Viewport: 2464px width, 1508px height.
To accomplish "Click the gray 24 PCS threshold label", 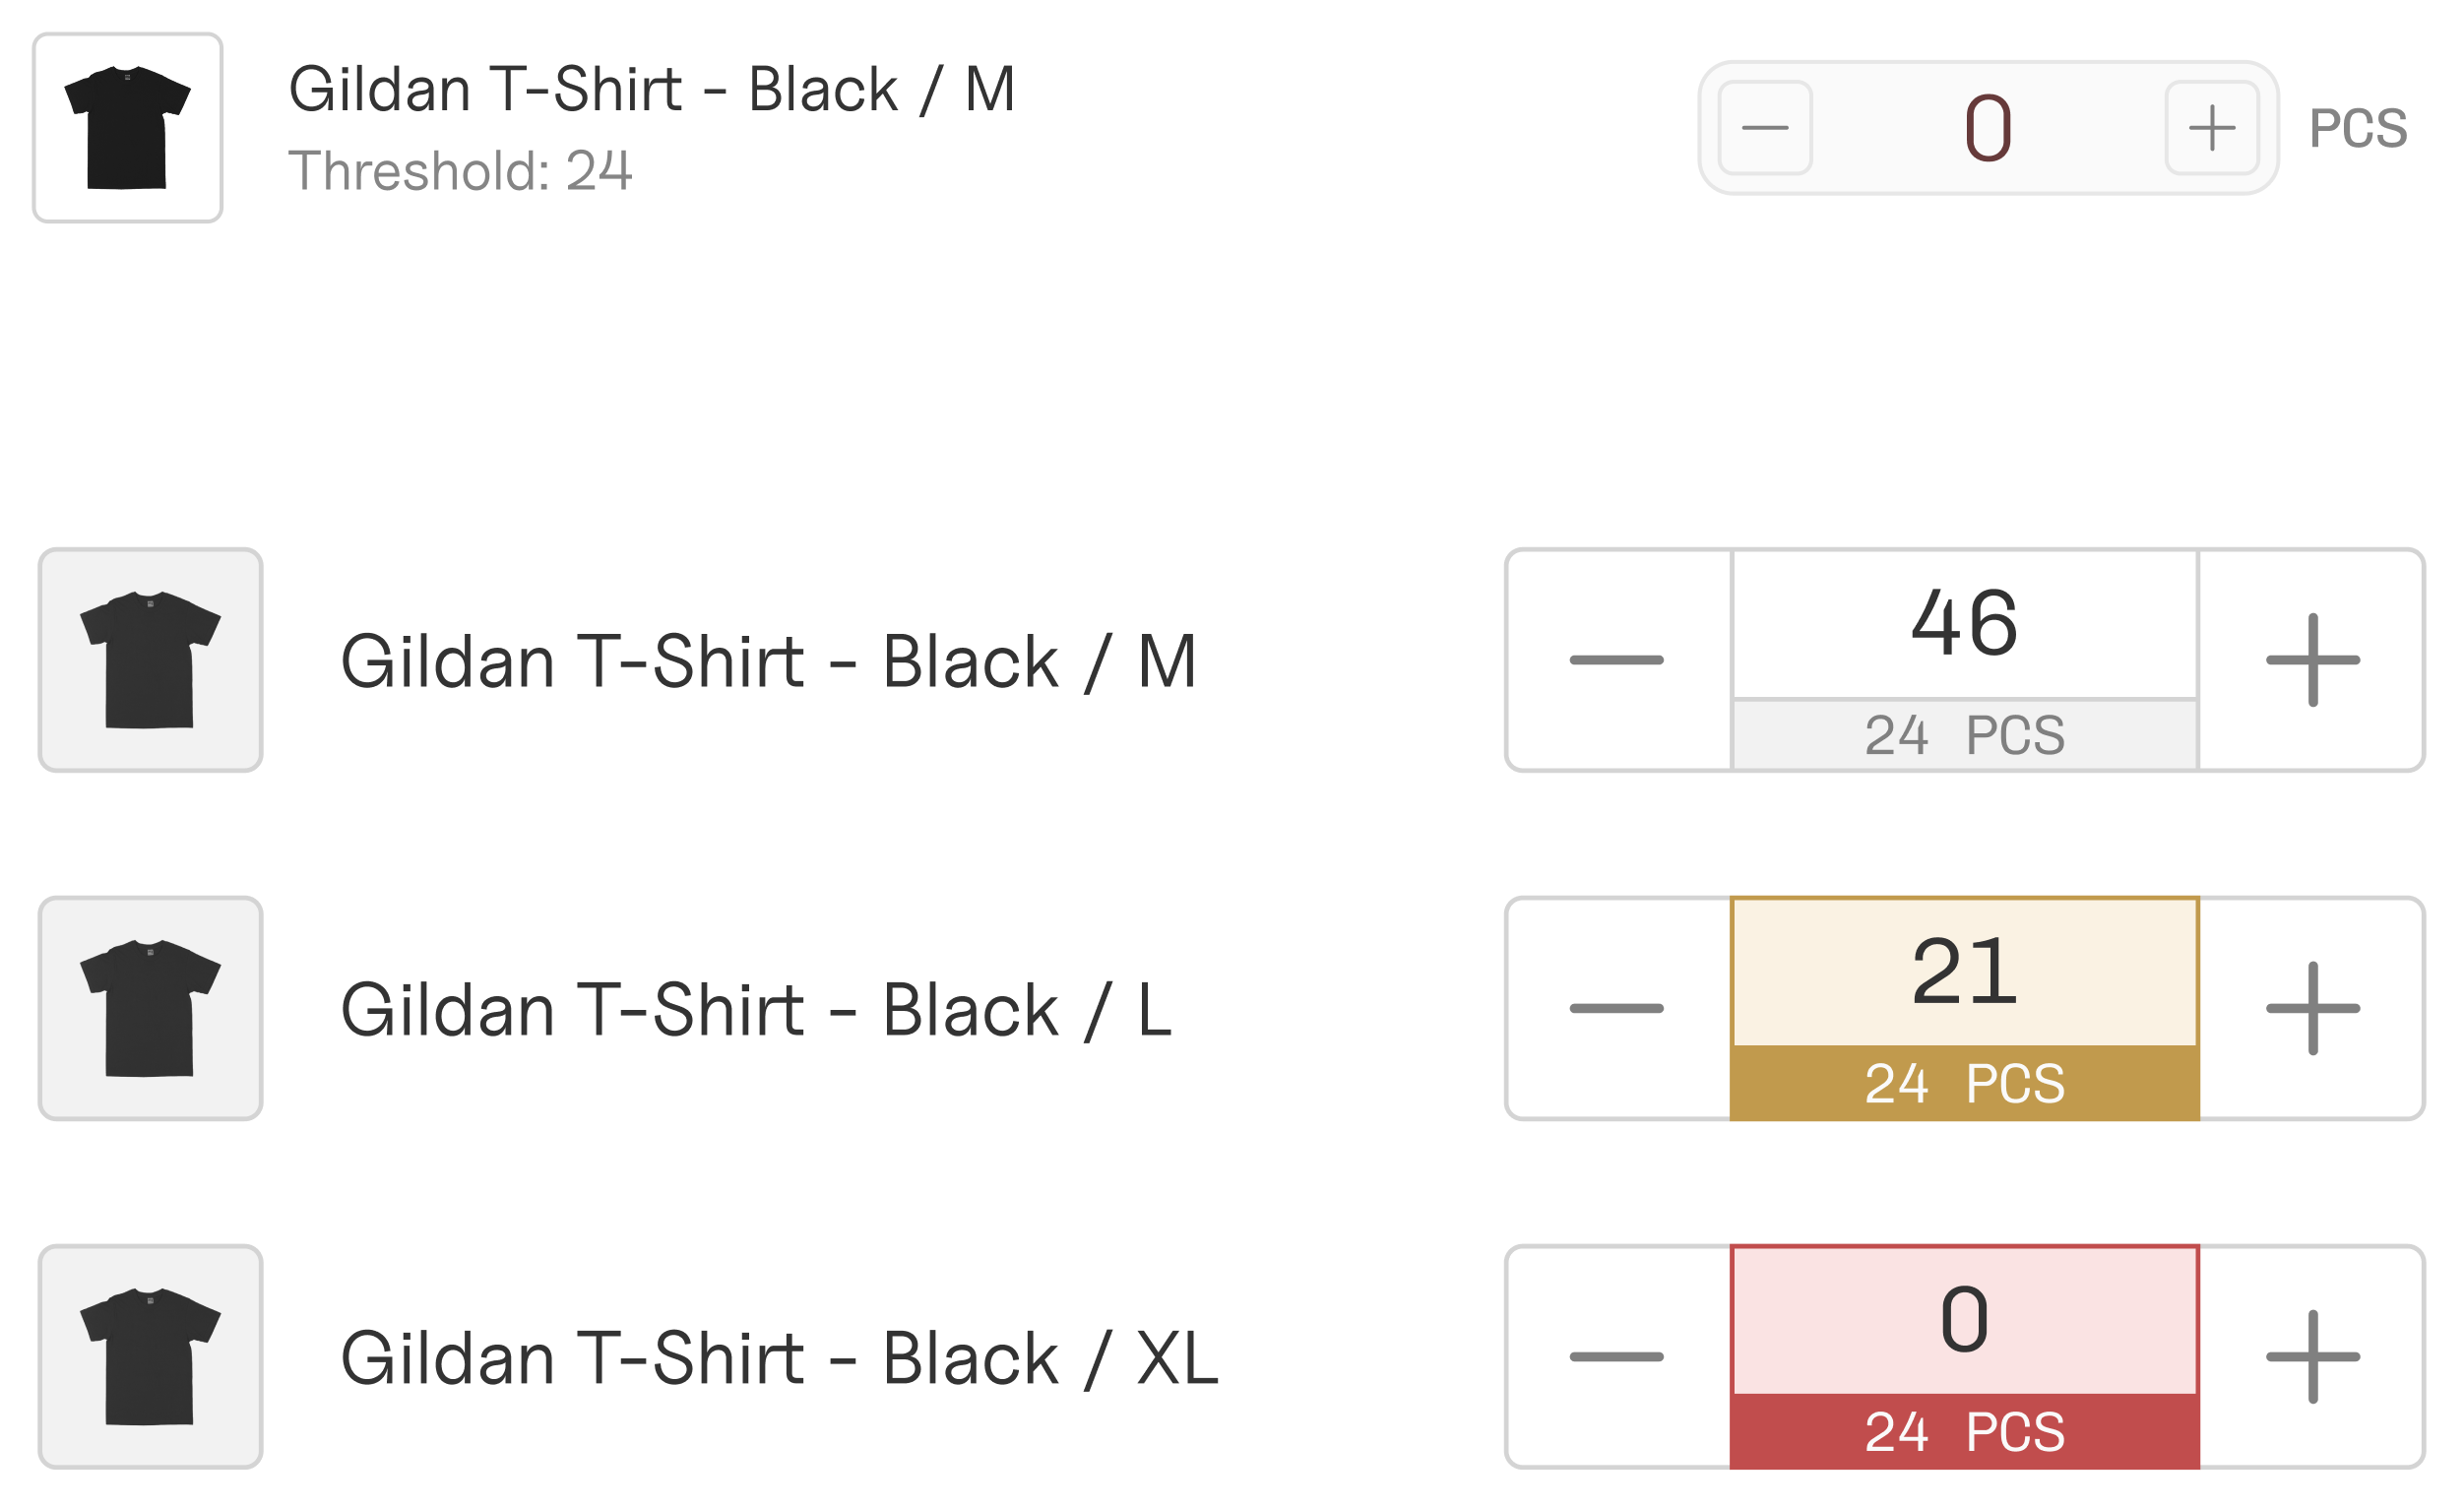I will tap(1964, 735).
